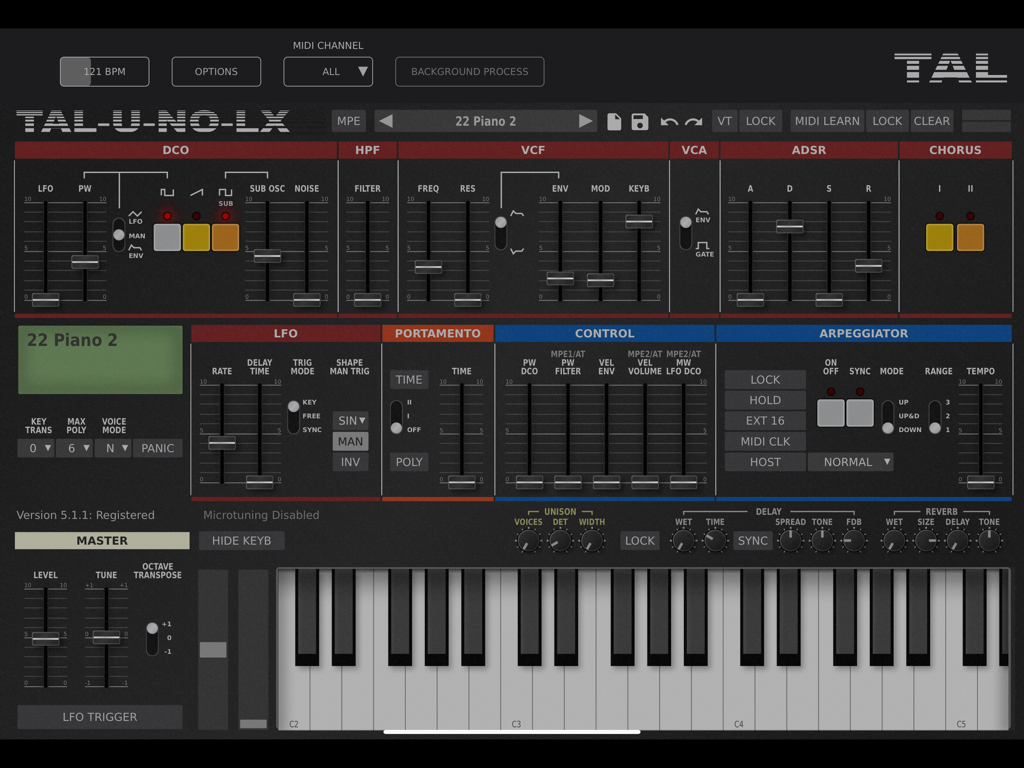Open the MIDI channel ALL dropdown
Image resolution: width=1024 pixels, height=768 pixels.
click(x=328, y=71)
